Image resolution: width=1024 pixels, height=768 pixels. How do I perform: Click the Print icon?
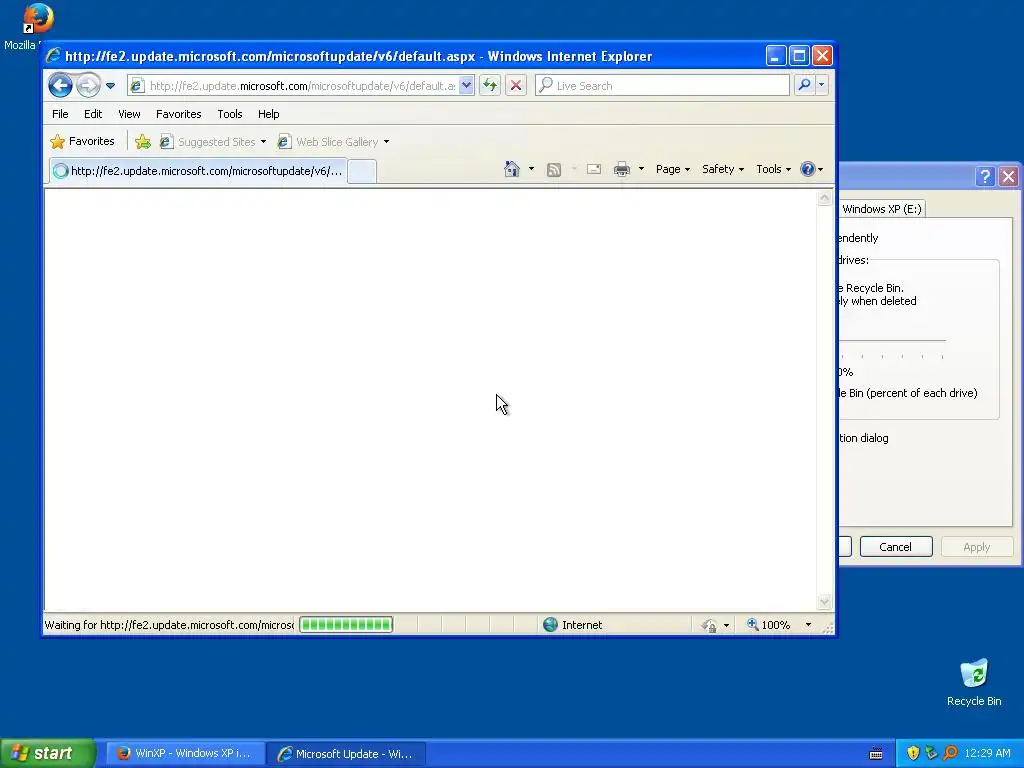[x=622, y=170]
